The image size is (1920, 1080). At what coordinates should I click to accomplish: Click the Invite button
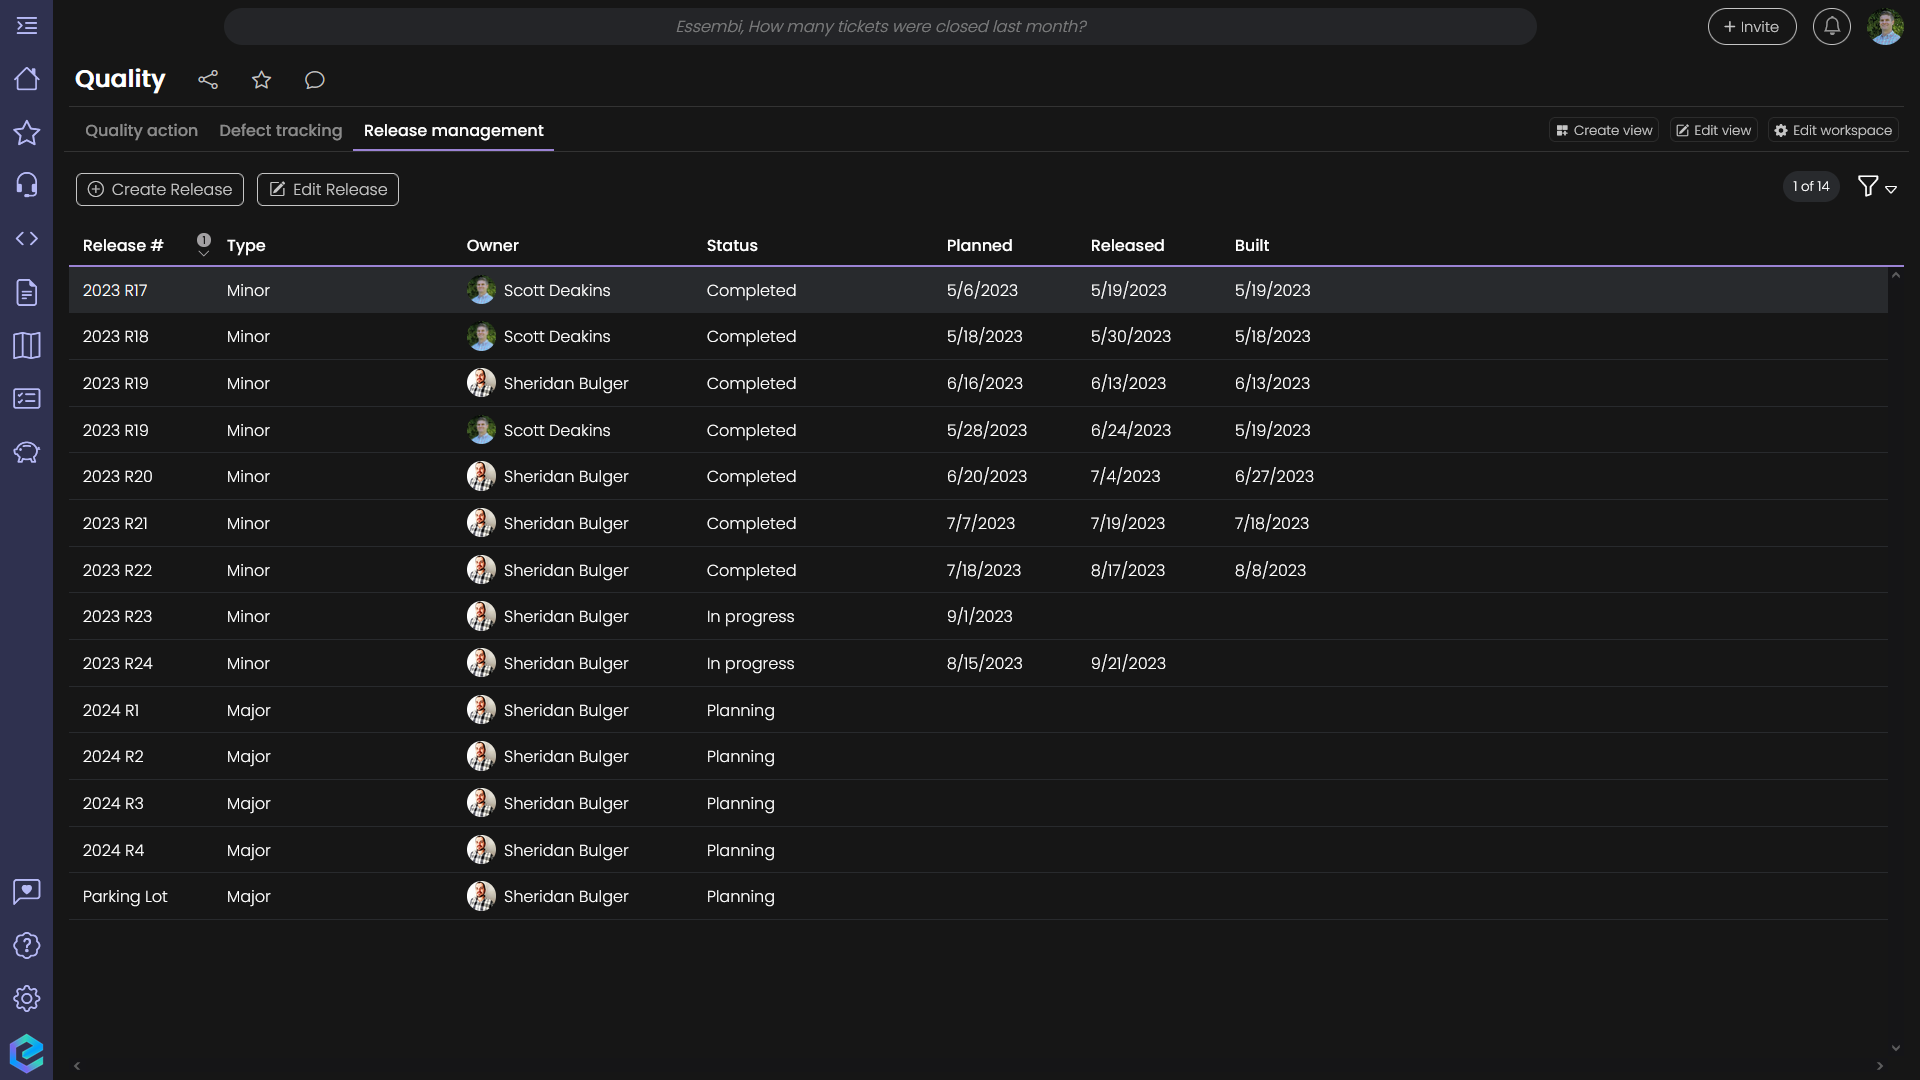click(1752, 27)
